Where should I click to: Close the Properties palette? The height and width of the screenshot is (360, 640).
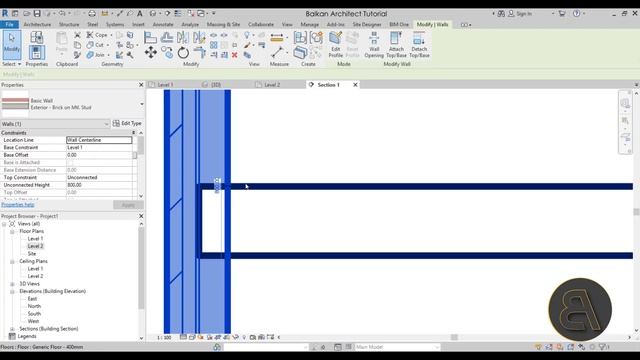141,85
